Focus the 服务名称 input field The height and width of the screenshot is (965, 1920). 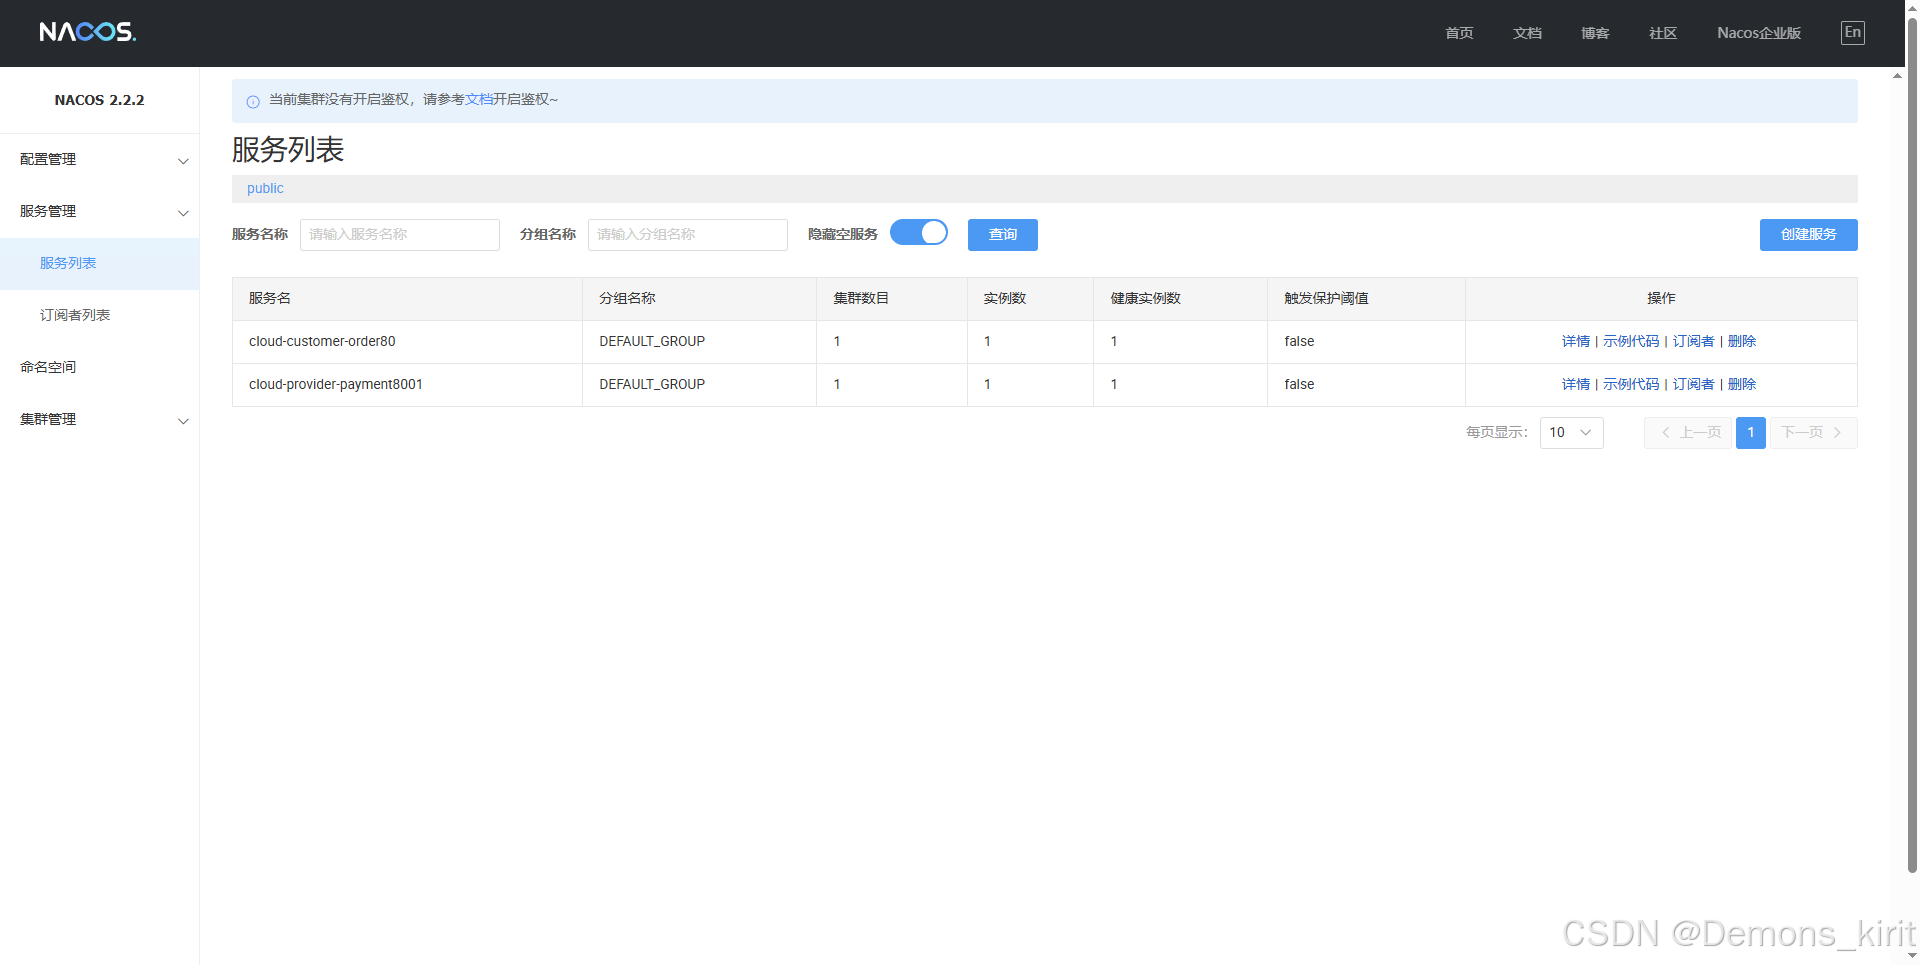click(x=400, y=235)
